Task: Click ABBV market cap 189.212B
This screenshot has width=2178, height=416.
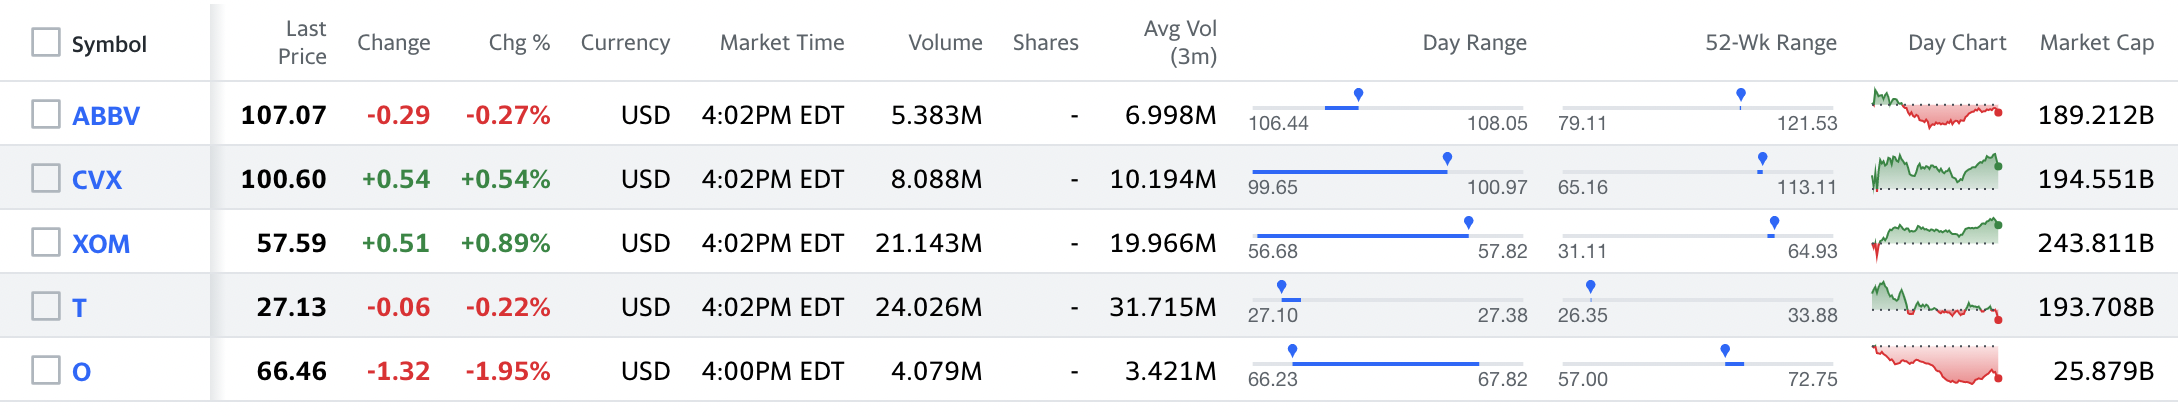Action: click(2096, 115)
